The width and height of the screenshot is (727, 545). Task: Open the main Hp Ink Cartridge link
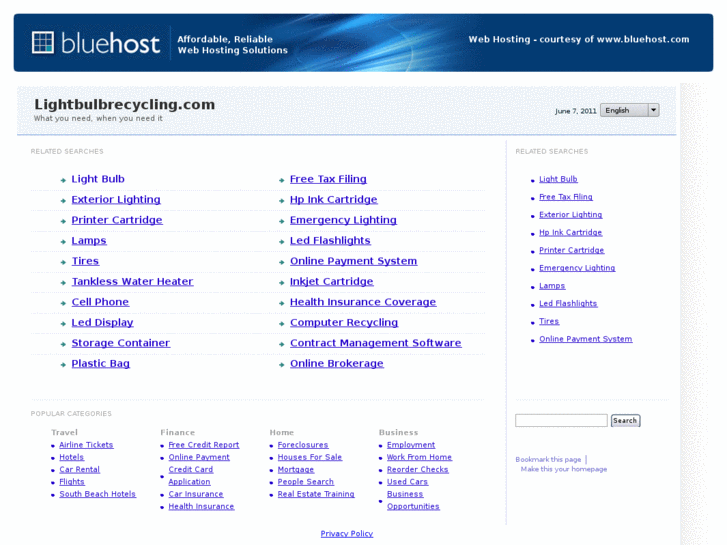tap(334, 199)
